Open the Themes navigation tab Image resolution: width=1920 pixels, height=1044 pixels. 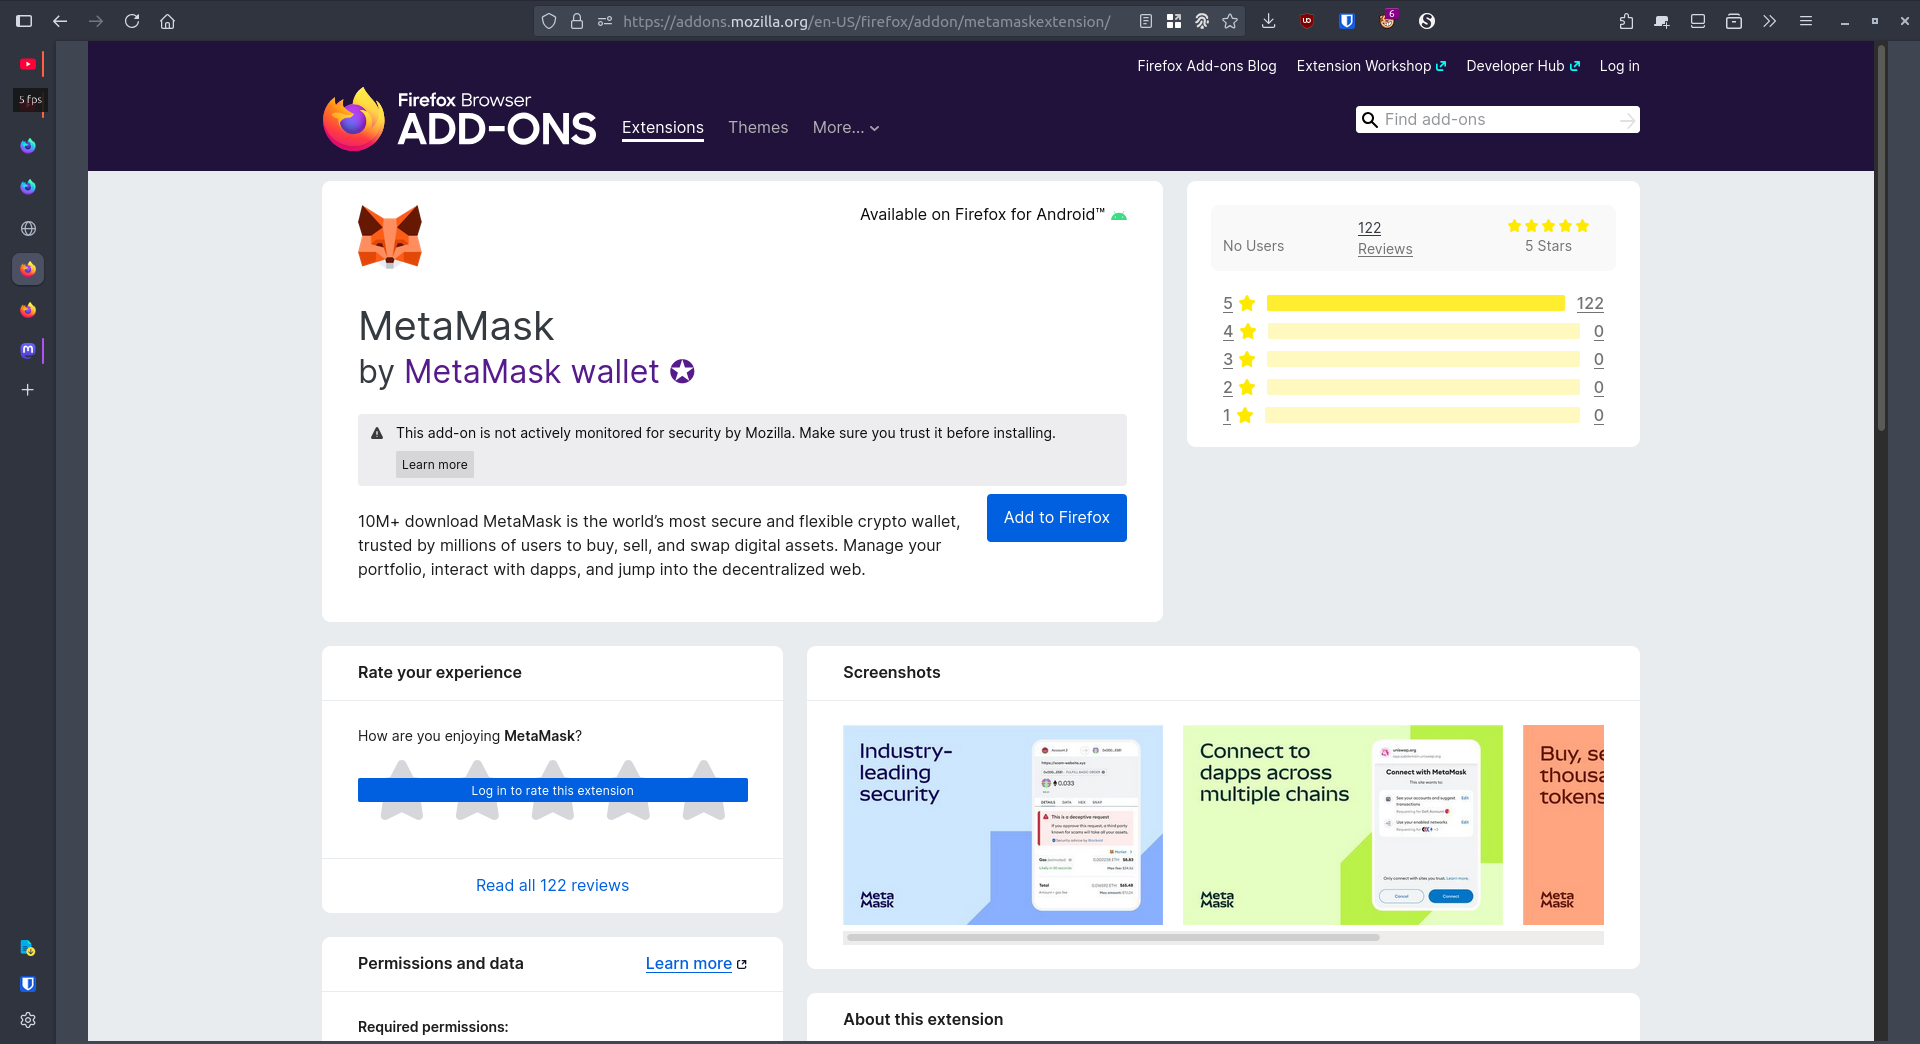coord(758,127)
